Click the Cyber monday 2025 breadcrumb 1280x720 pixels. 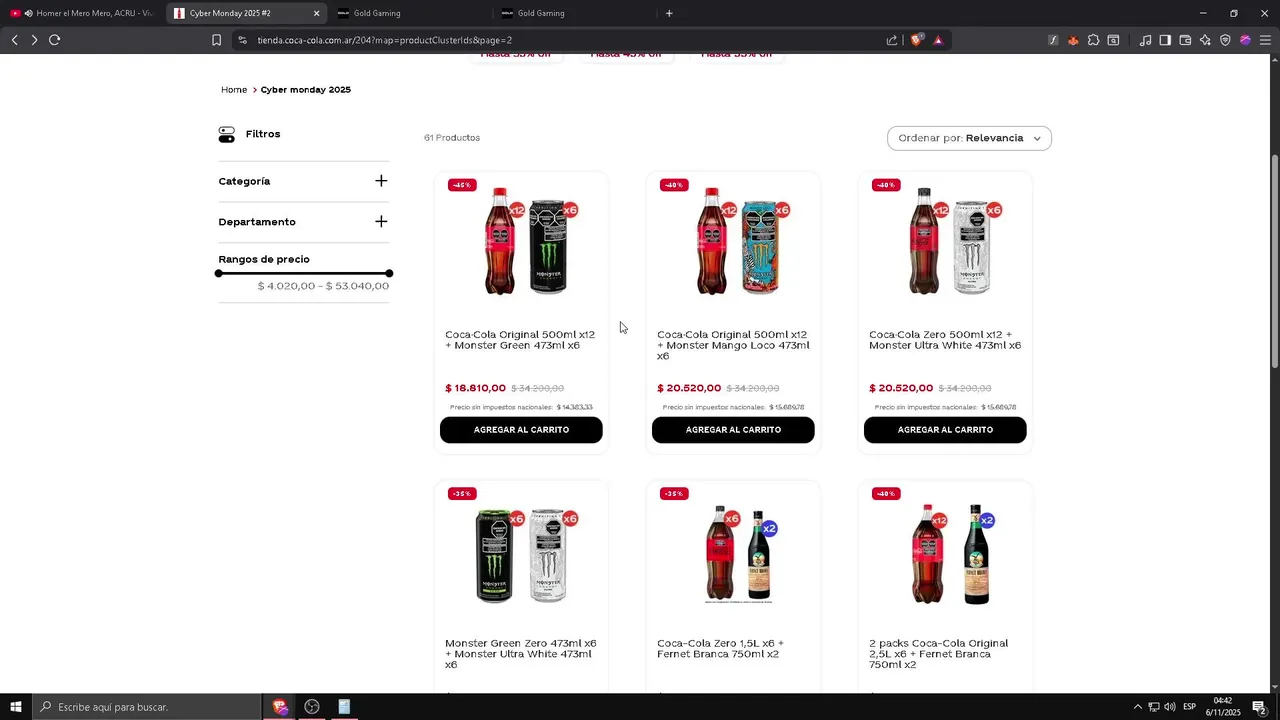tap(306, 90)
